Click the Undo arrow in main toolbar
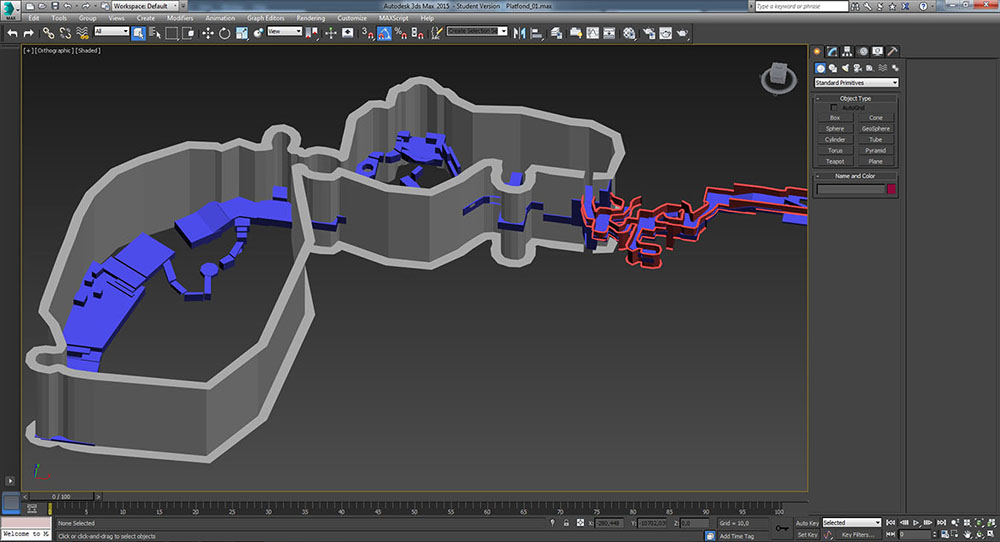Image resolution: width=1000 pixels, height=542 pixels. point(12,33)
